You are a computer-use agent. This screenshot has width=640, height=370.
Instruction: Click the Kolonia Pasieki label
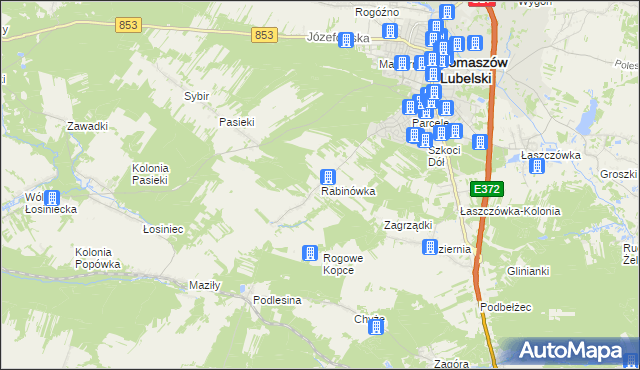point(150,174)
